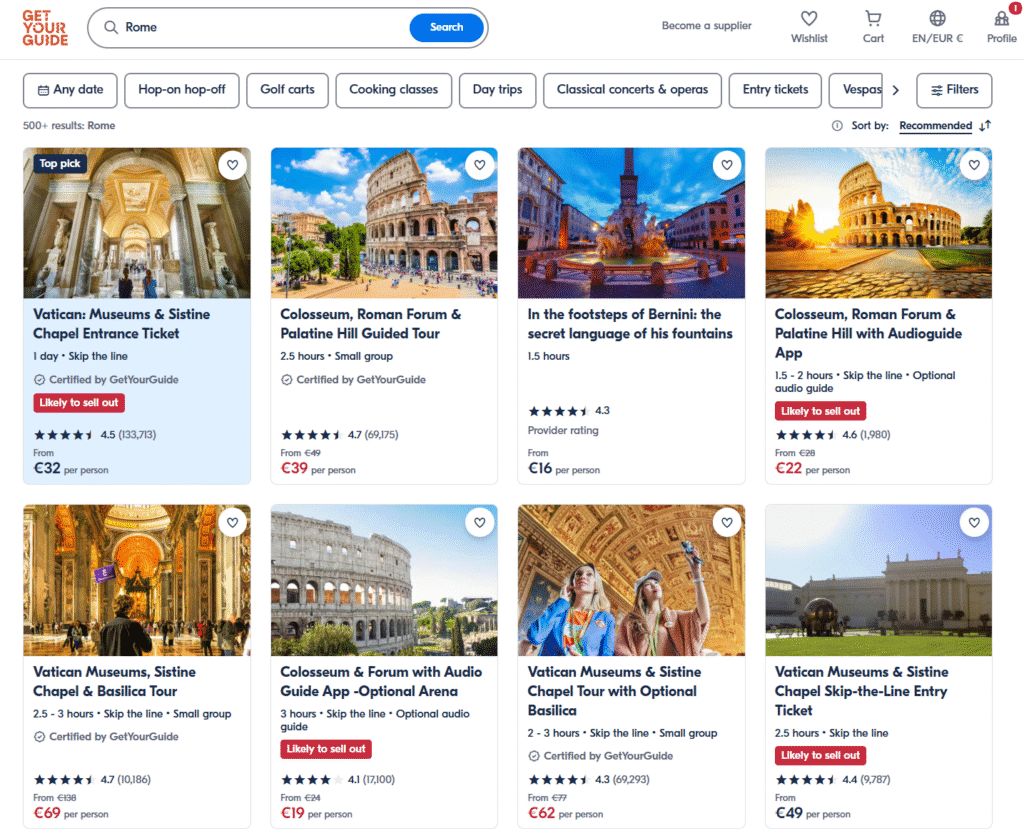
Task: Select the Vespas filter chip
Action: tap(856, 90)
